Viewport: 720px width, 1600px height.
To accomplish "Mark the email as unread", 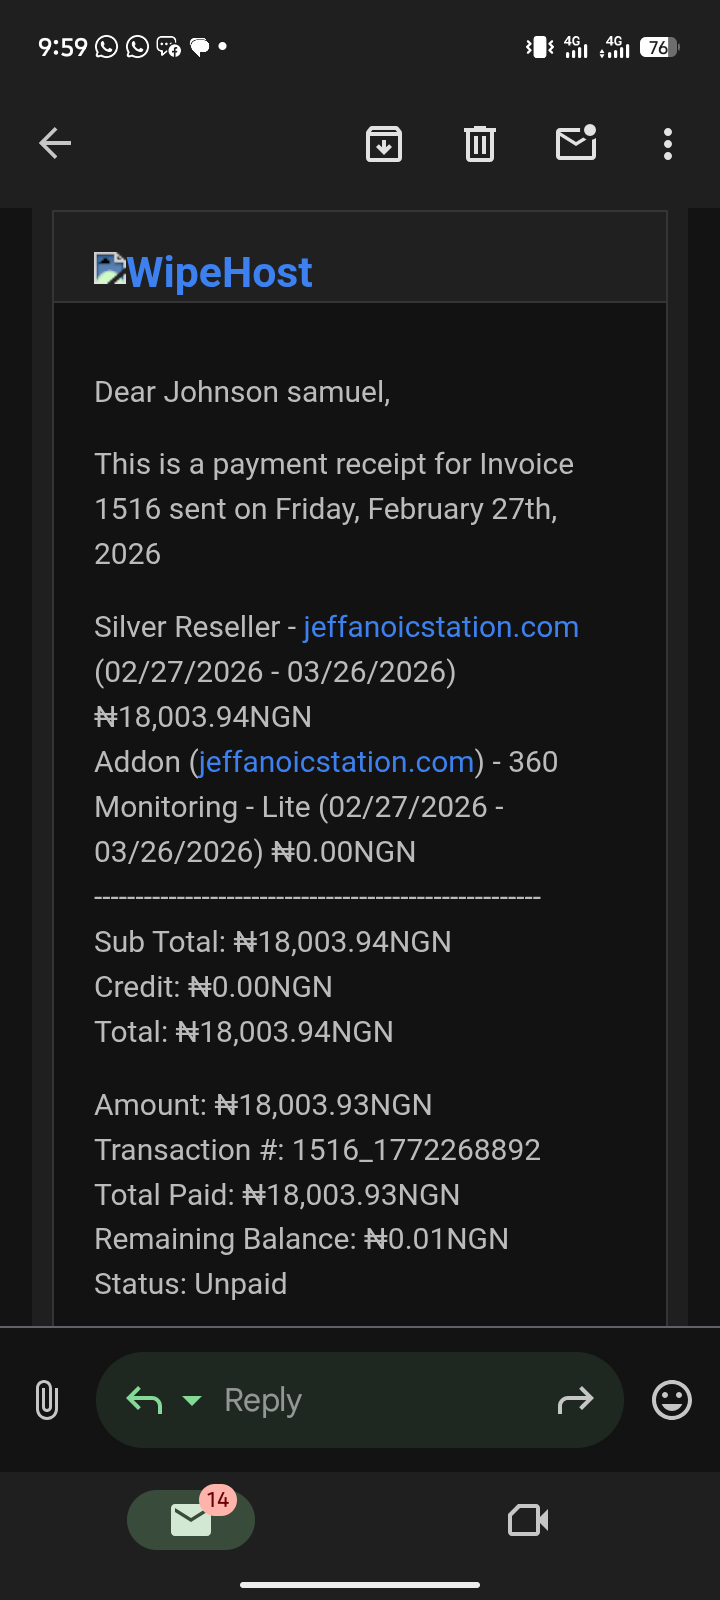I will (576, 144).
